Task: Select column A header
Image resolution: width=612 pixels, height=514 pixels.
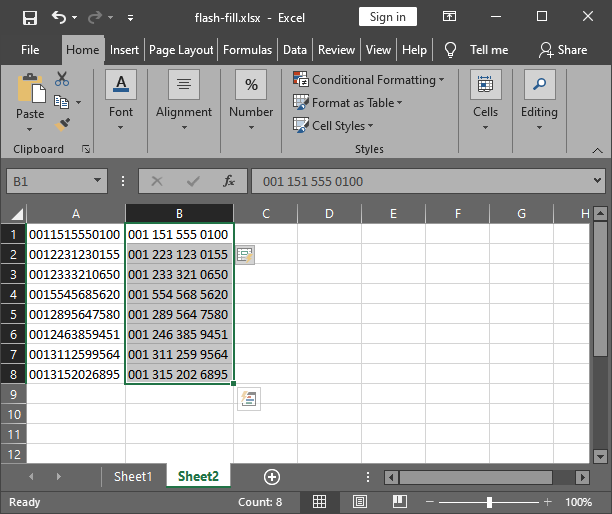Action: (x=76, y=214)
